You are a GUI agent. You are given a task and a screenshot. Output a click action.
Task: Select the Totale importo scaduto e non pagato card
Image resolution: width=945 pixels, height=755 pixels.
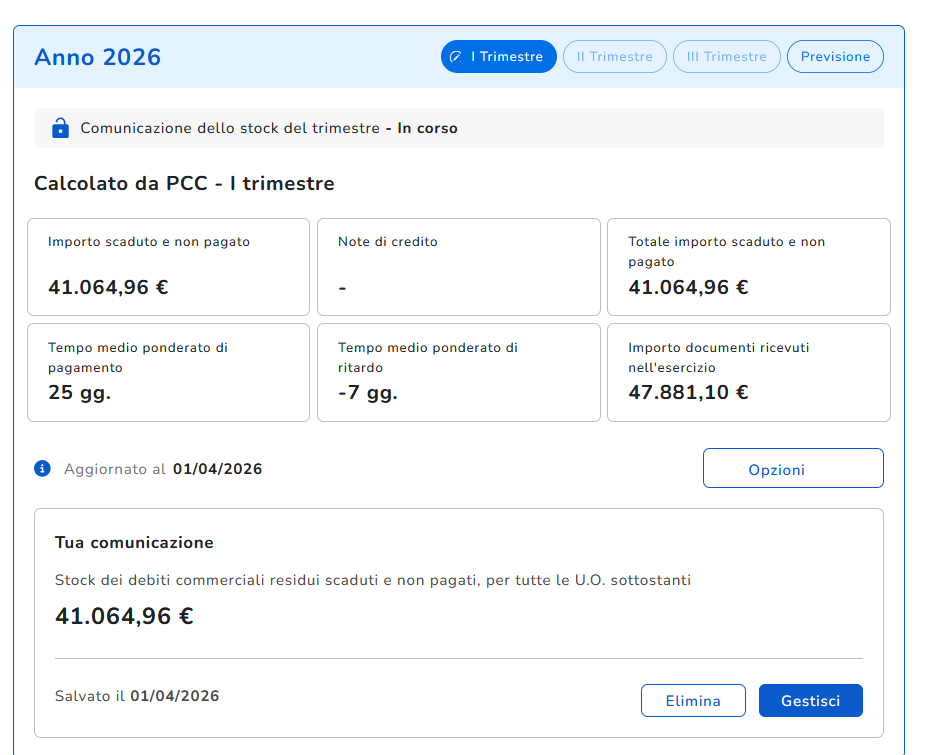click(748, 267)
